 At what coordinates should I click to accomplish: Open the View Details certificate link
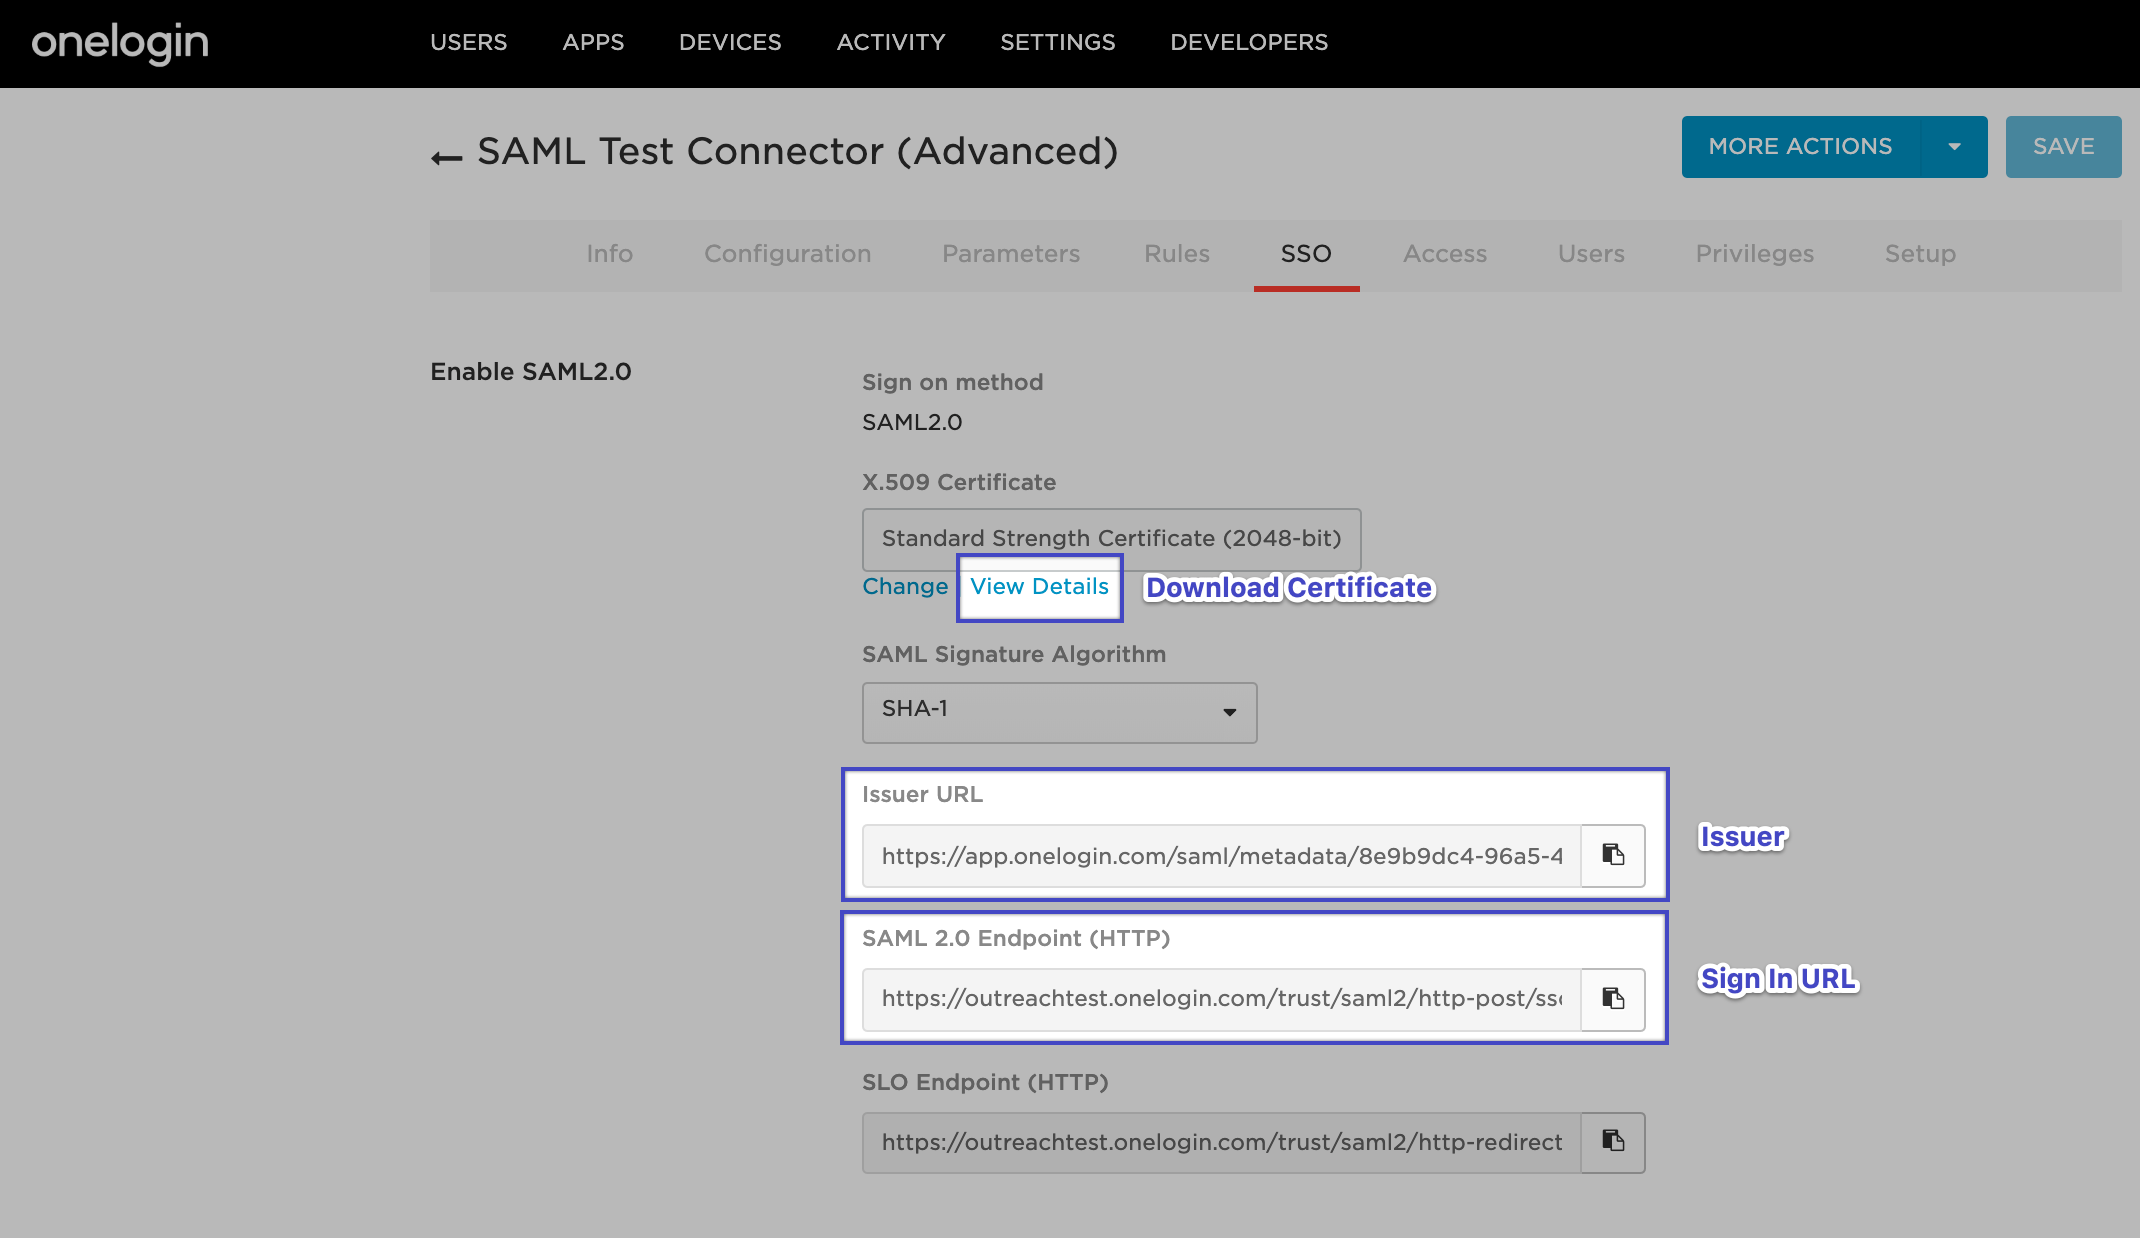coord(1039,587)
